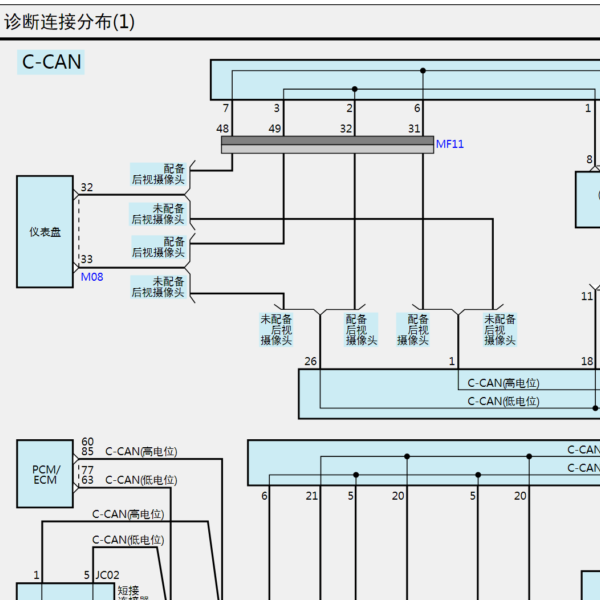Screen dimensions: 600x600
Task: Click C-CAN(低电位) label next to pin 63
Action: [x=141, y=480]
